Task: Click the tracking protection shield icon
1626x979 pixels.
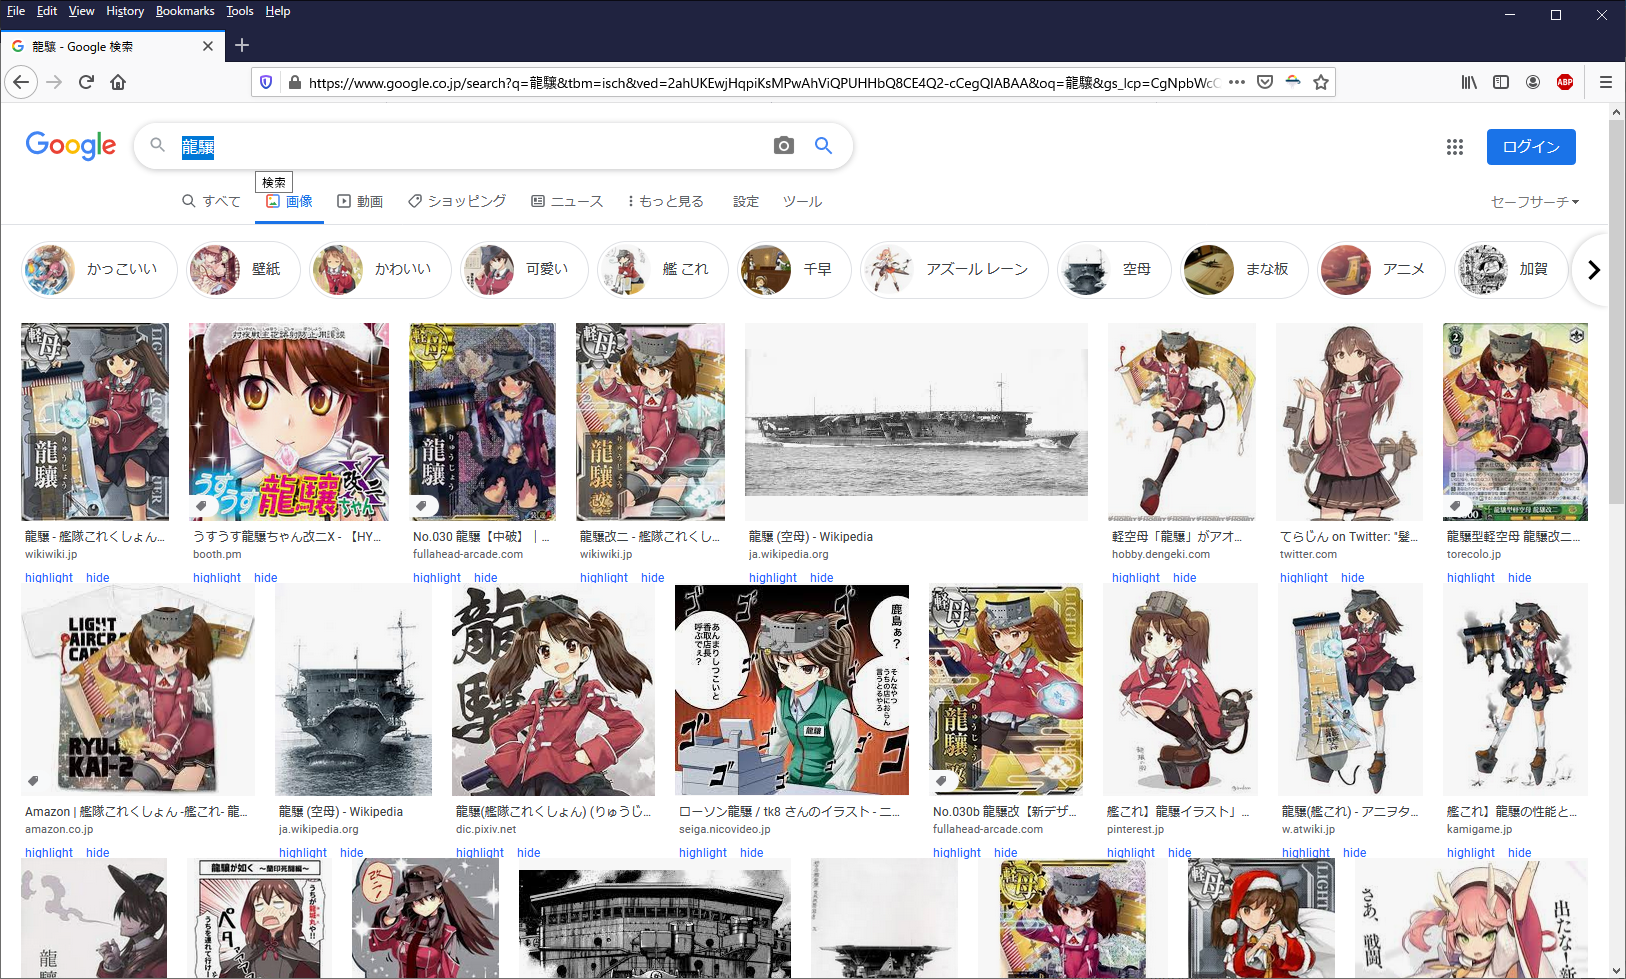Action: 266,82
